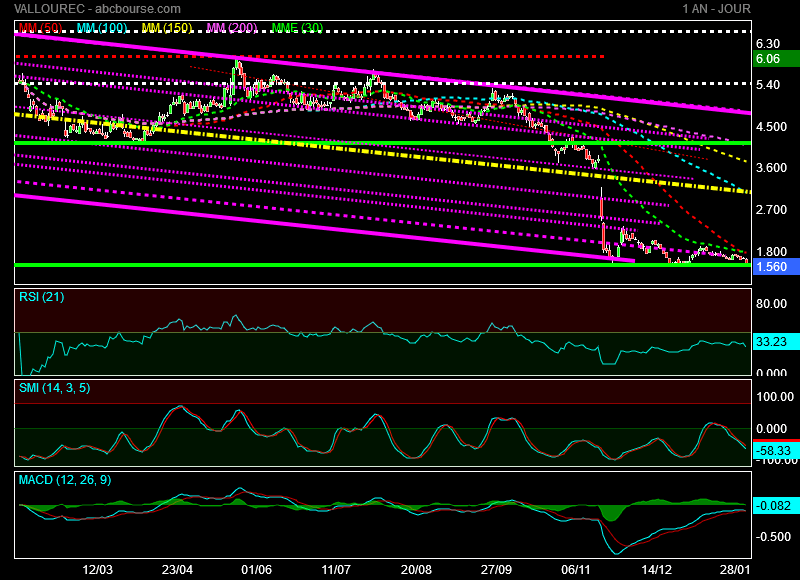Click the 4.50 price axis label
This screenshot has width=800, height=580.
pyautogui.click(x=770, y=127)
